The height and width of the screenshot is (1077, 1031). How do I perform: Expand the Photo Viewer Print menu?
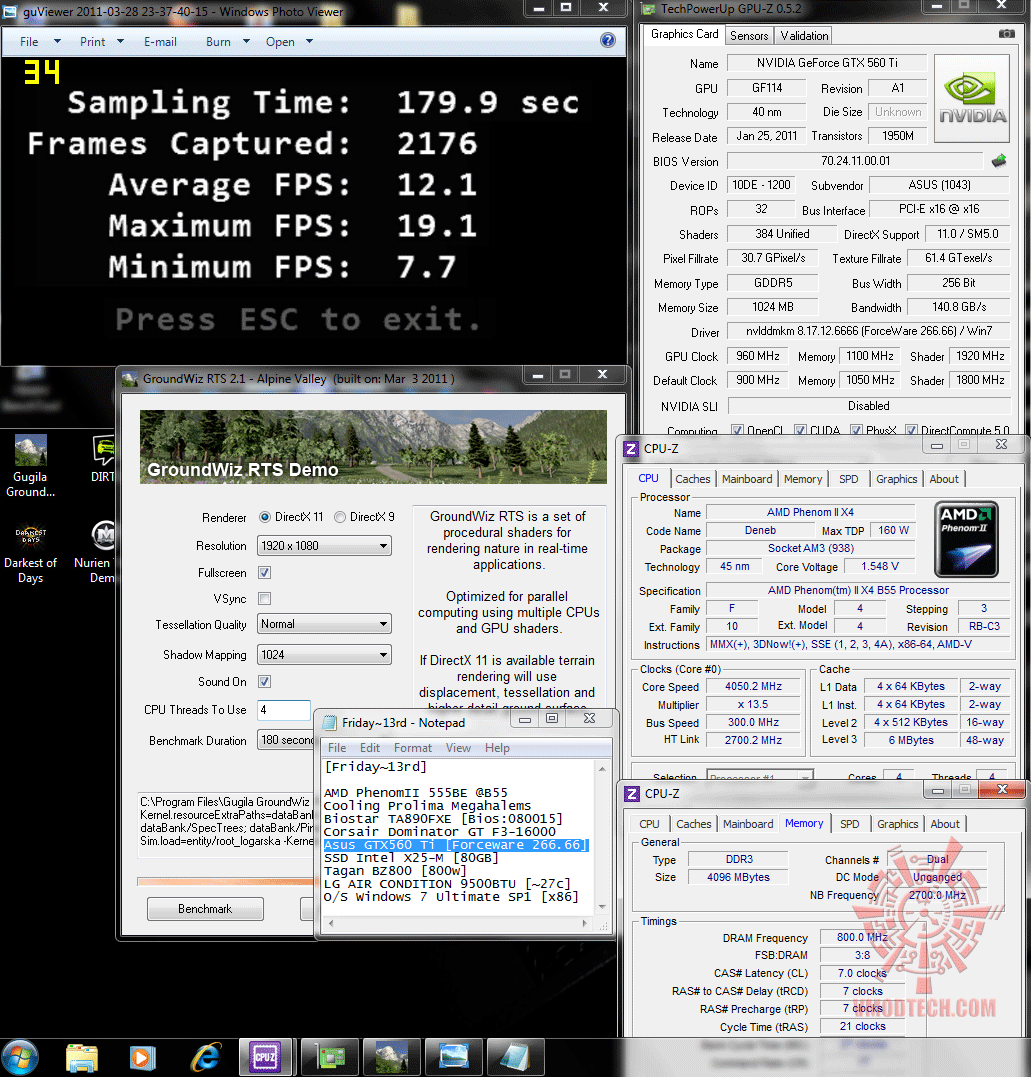point(102,41)
